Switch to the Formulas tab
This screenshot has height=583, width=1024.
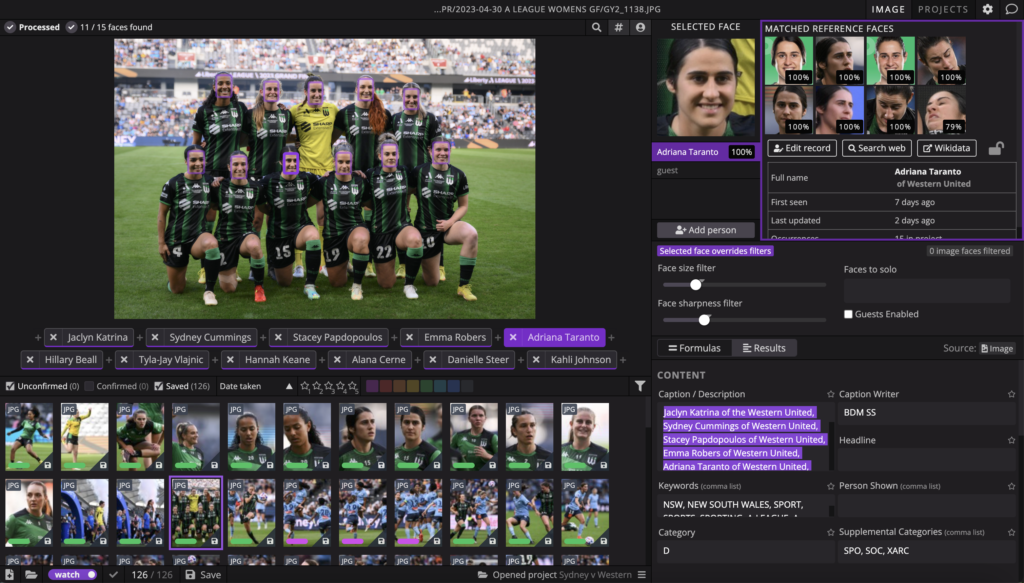coord(693,348)
